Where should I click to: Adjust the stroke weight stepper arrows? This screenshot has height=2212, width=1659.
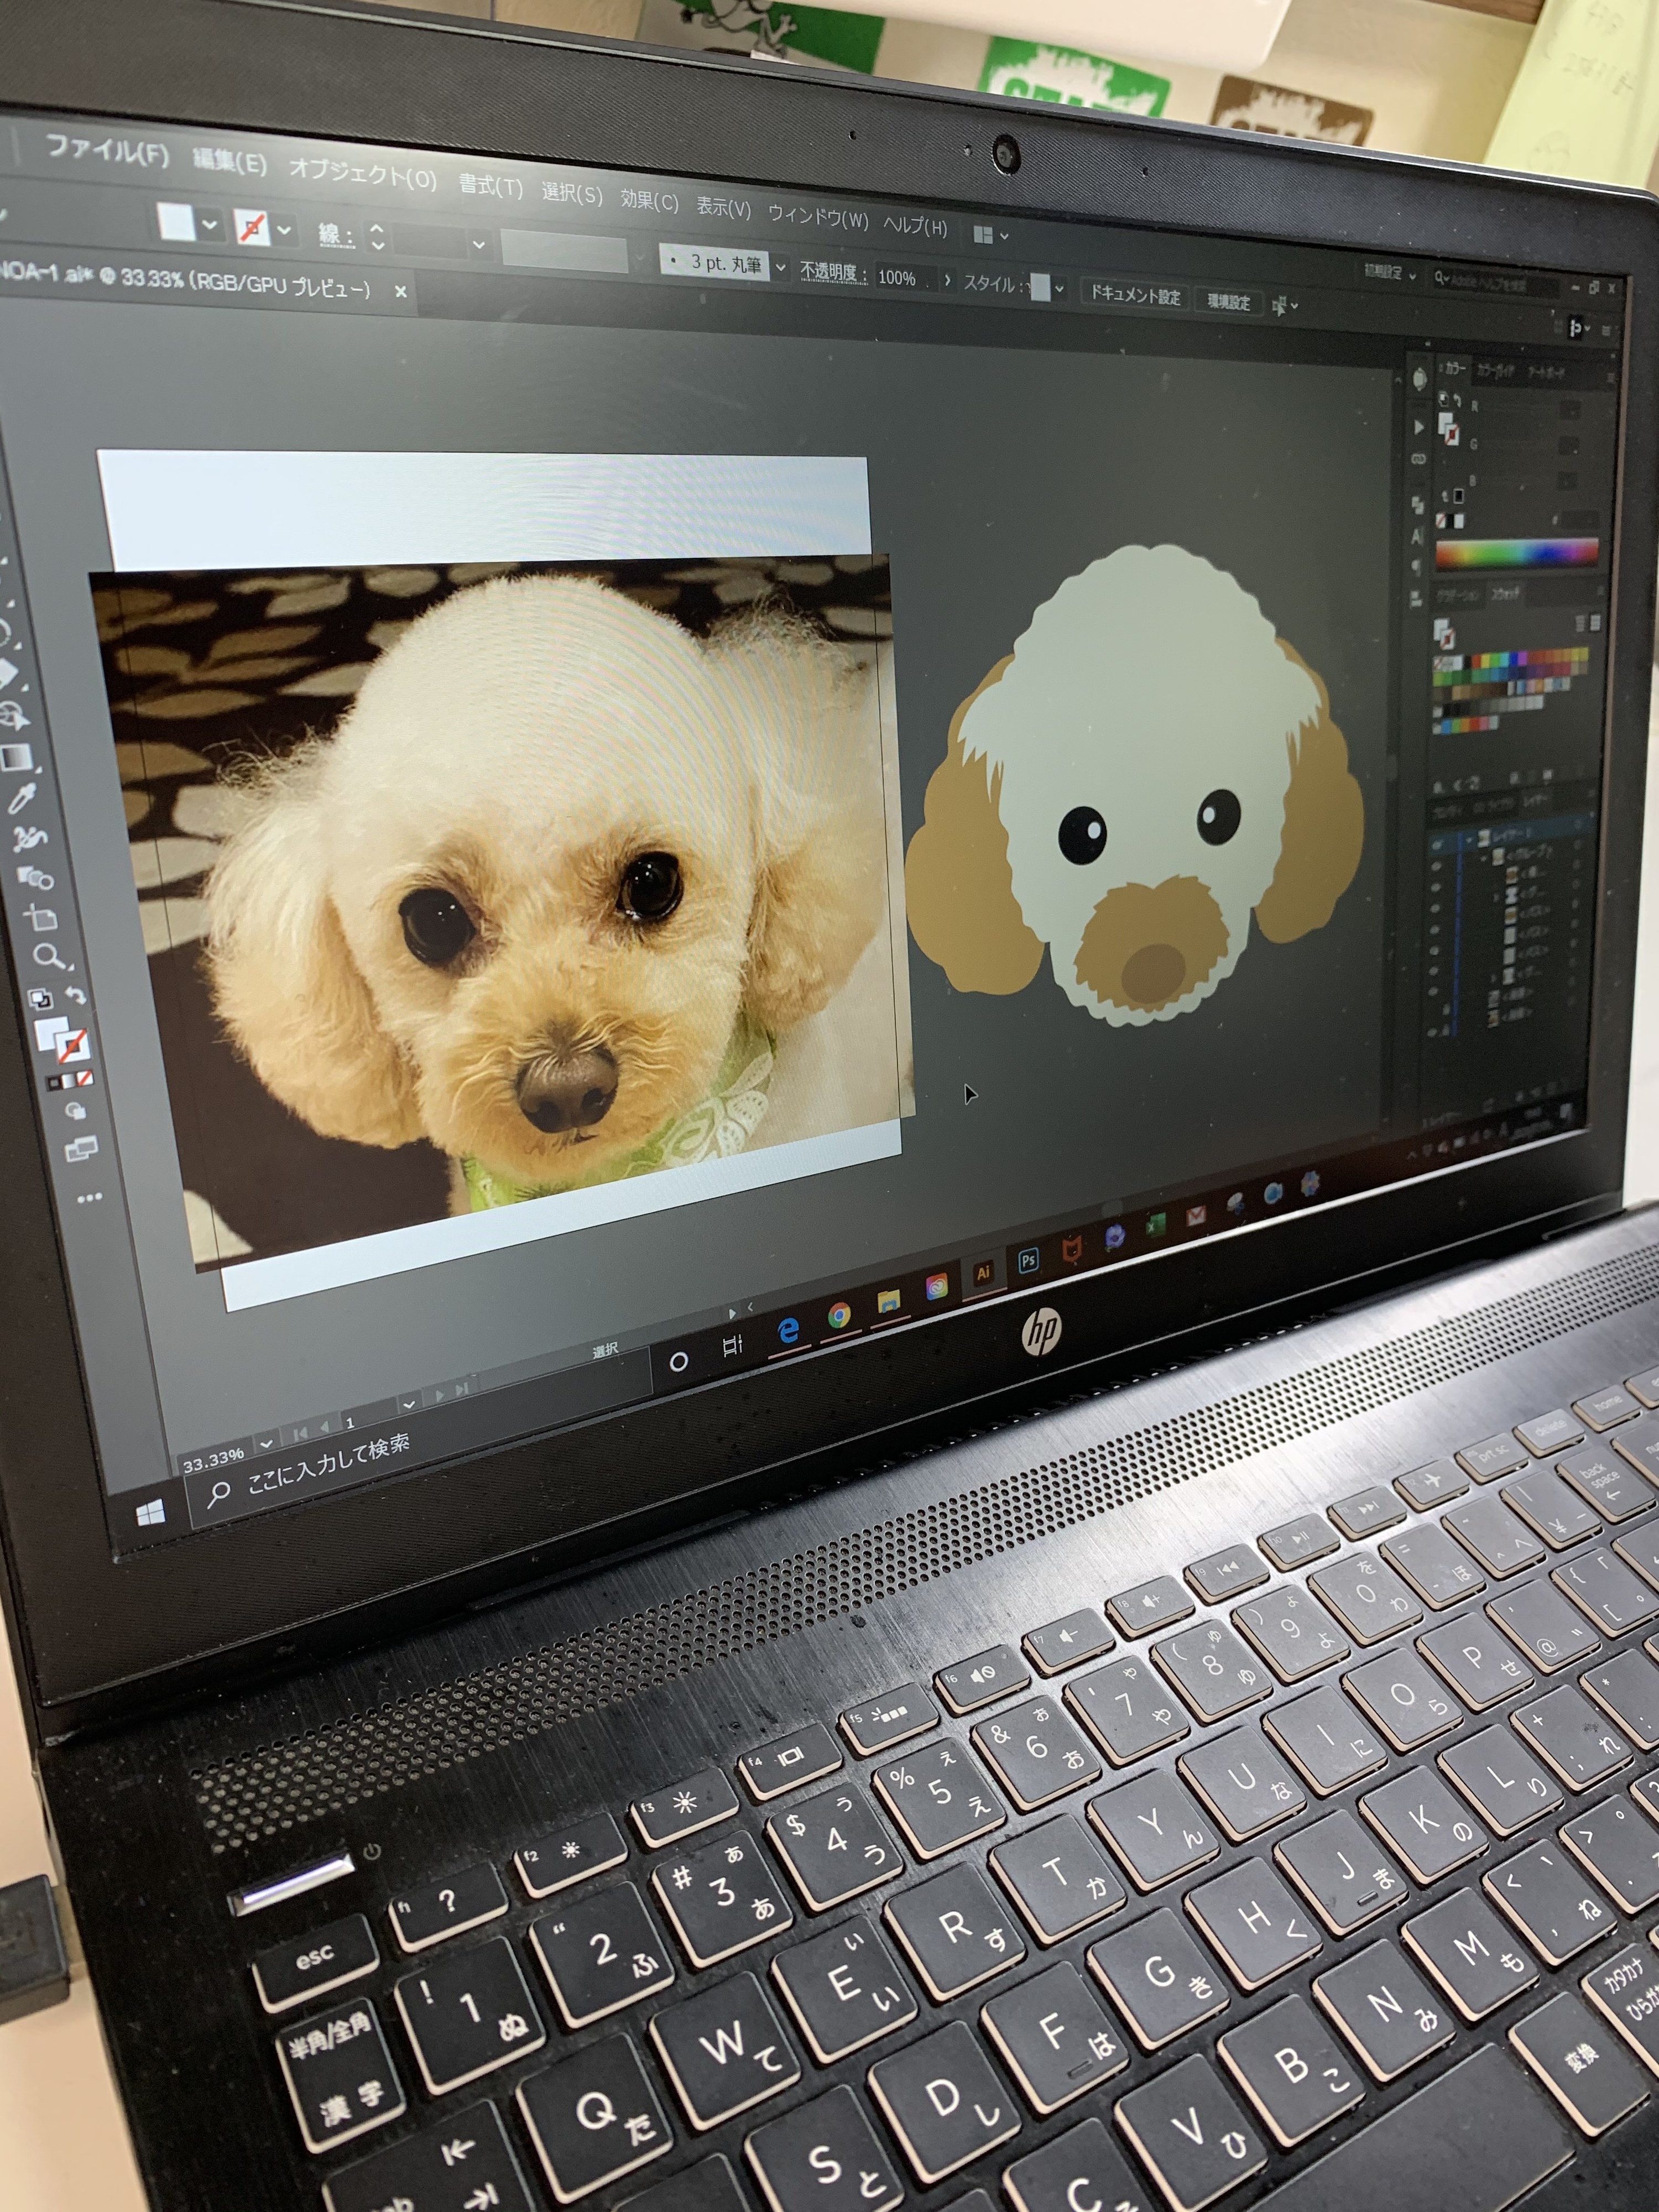[377, 236]
